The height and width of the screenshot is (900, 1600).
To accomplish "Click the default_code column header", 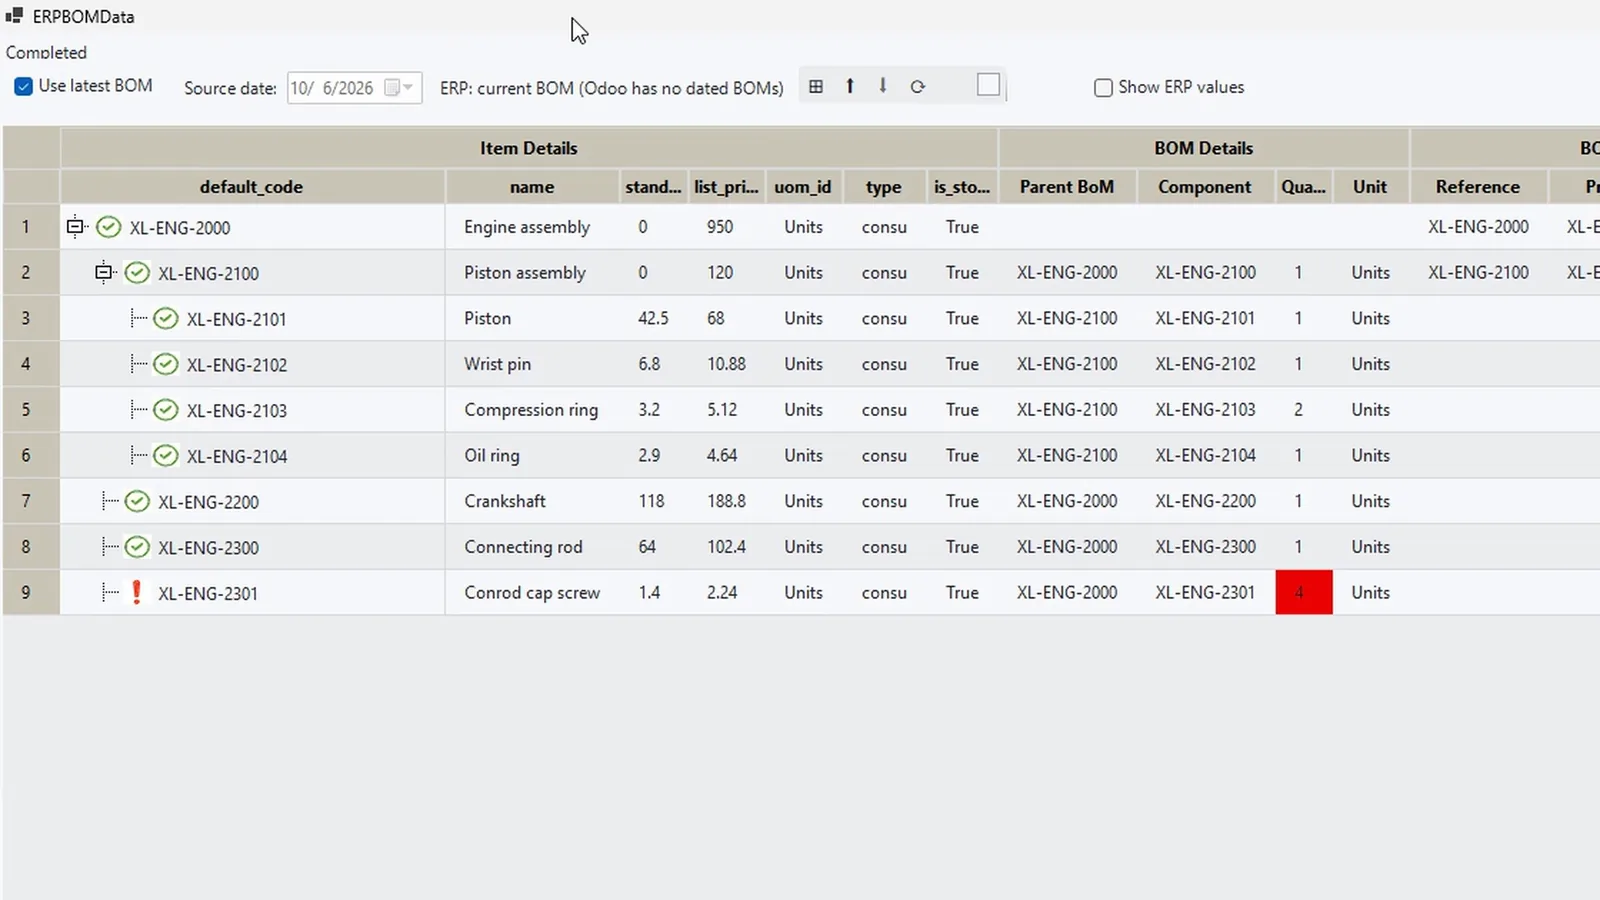I will point(252,187).
